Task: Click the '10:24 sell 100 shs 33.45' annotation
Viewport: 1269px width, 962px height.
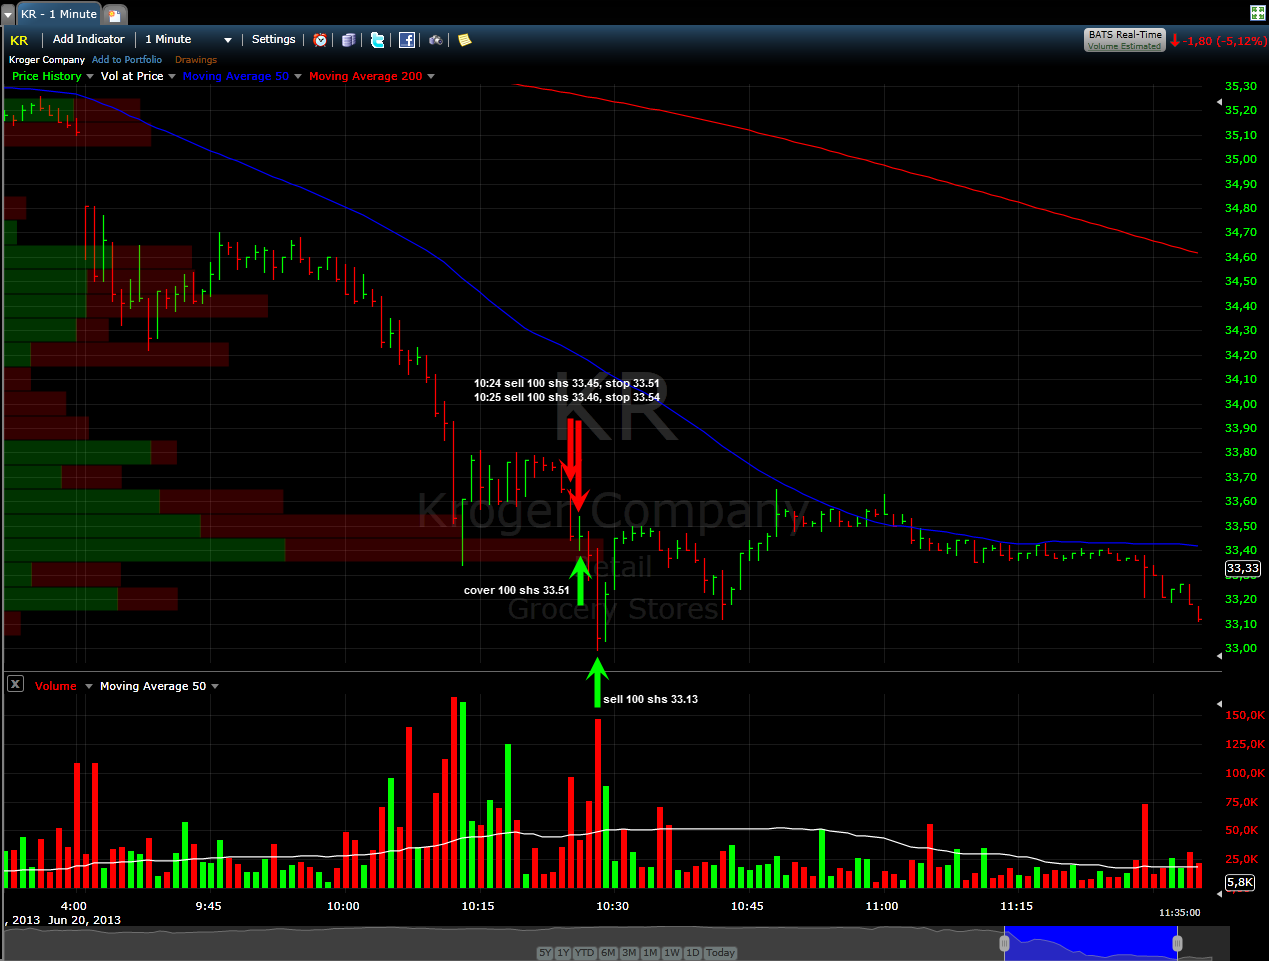Action: click(x=567, y=383)
